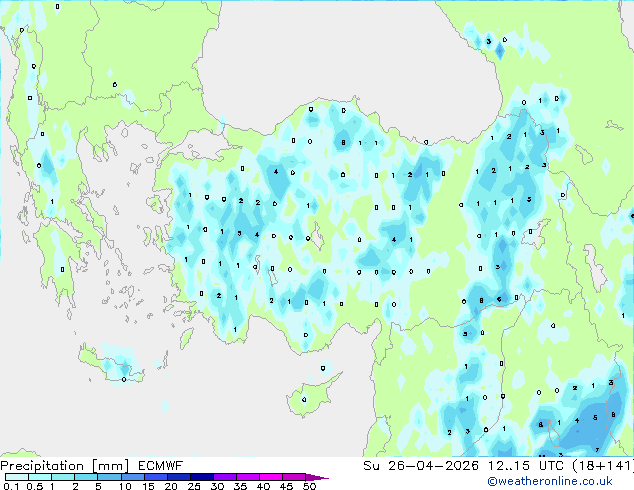Click the 0.5–1 mm legend swatch

40,477
